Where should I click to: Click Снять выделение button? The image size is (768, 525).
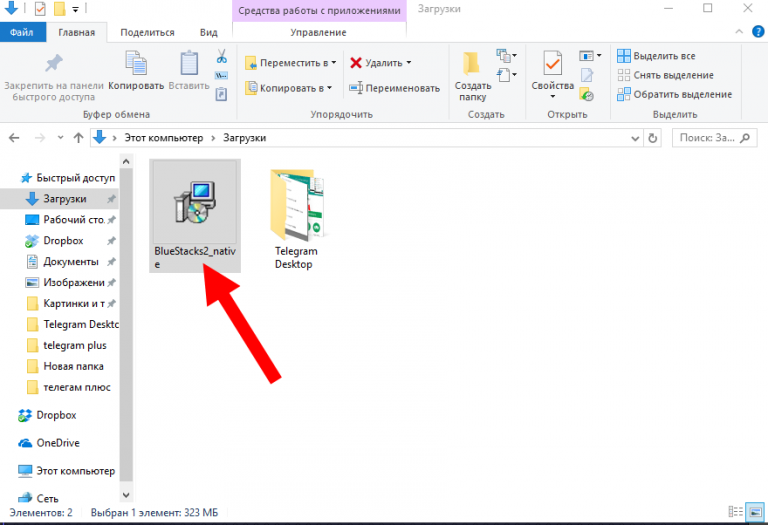[665, 75]
